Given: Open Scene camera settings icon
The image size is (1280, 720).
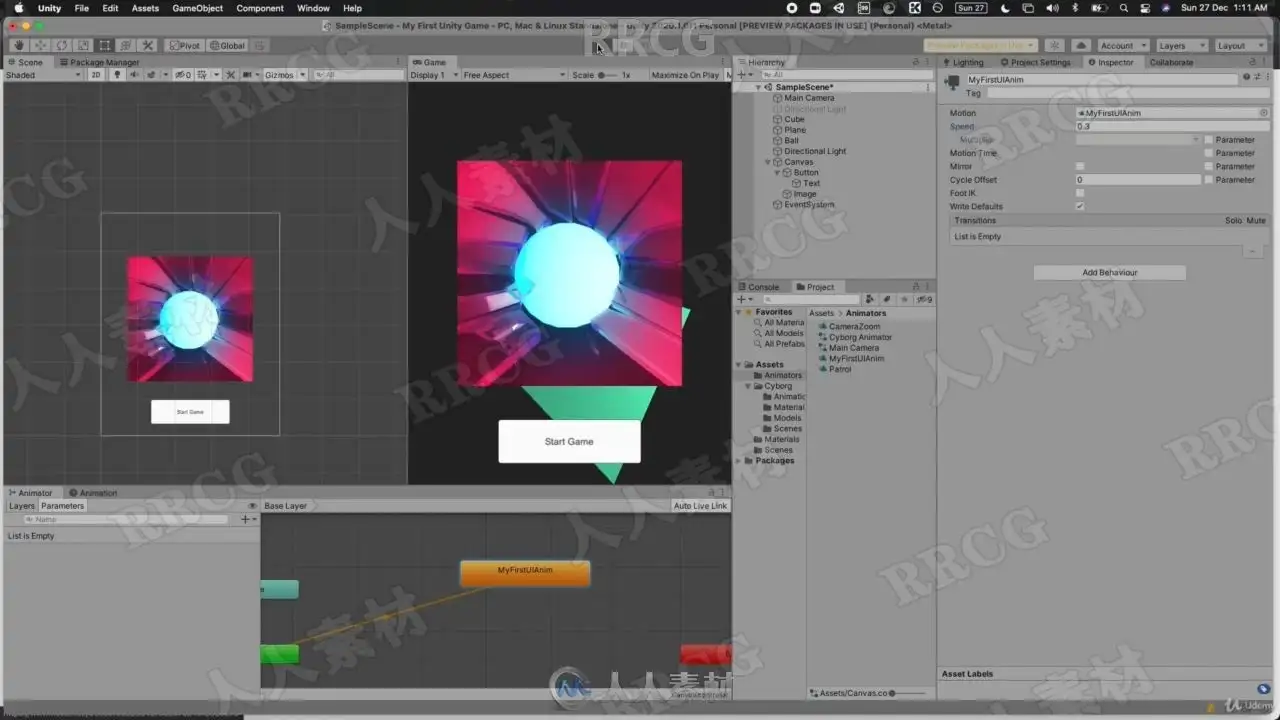Looking at the screenshot, I should [x=249, y=75].
